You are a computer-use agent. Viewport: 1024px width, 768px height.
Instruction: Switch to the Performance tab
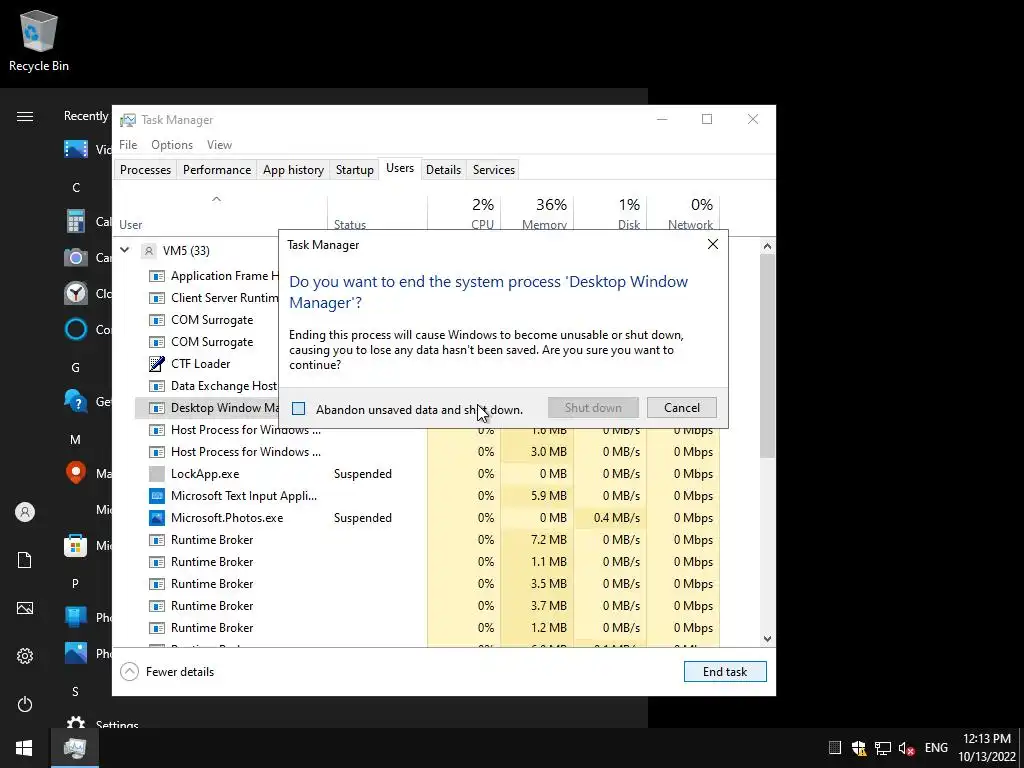217,170
